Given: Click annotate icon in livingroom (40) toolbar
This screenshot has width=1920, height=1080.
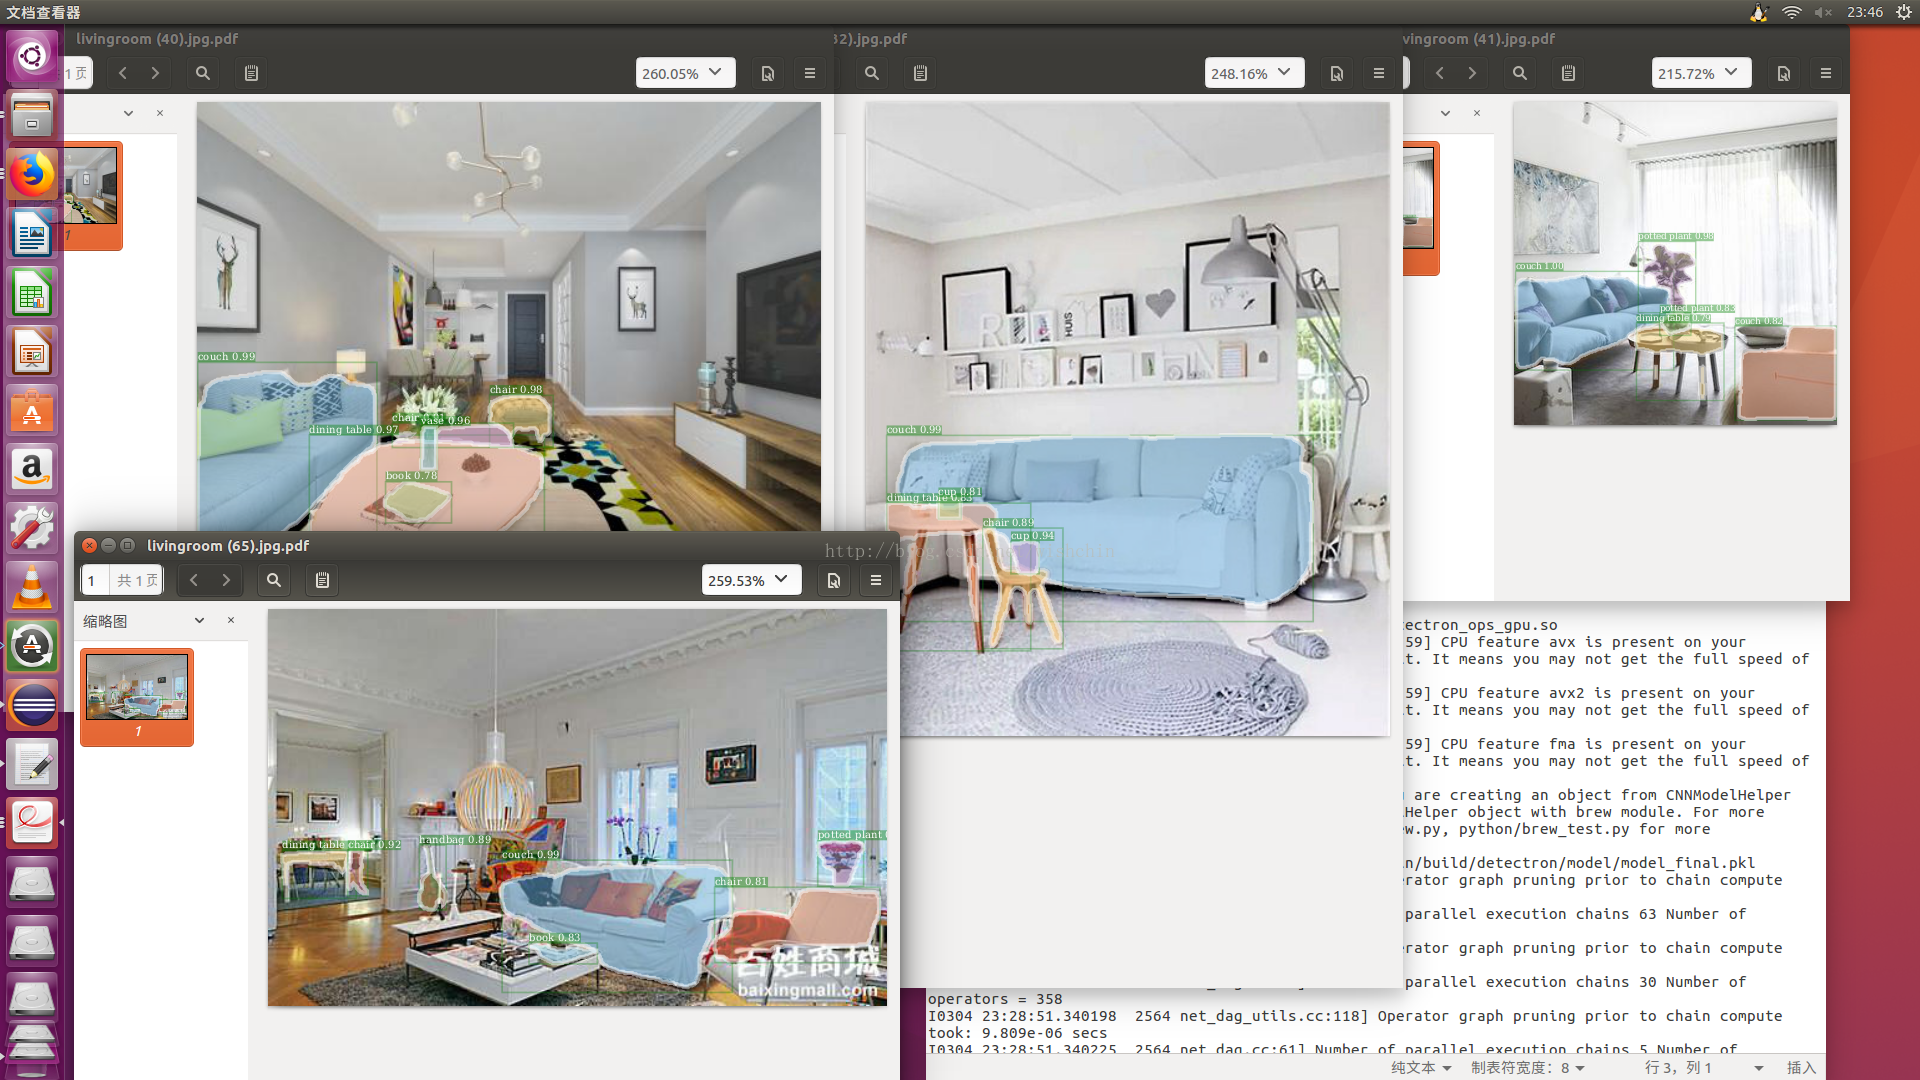Looking at the screenshot, I should [x=252, y=73].
